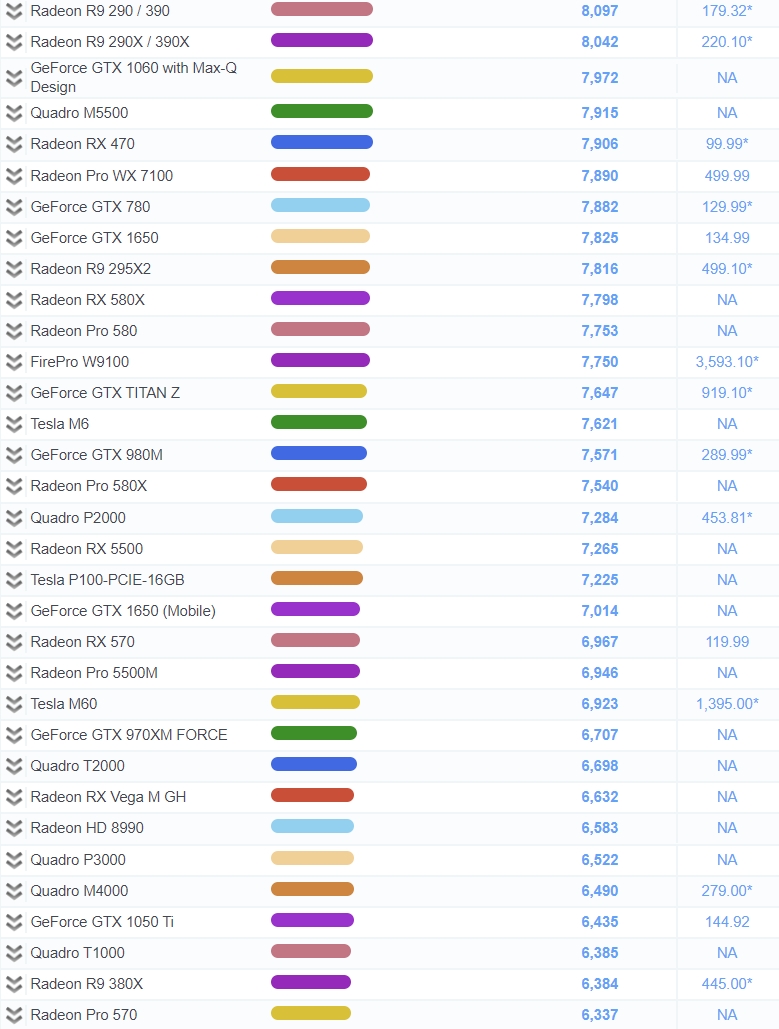
Task: Click the price 99.99* for Radeon RX 470
Action: click(x=727, y=144)
